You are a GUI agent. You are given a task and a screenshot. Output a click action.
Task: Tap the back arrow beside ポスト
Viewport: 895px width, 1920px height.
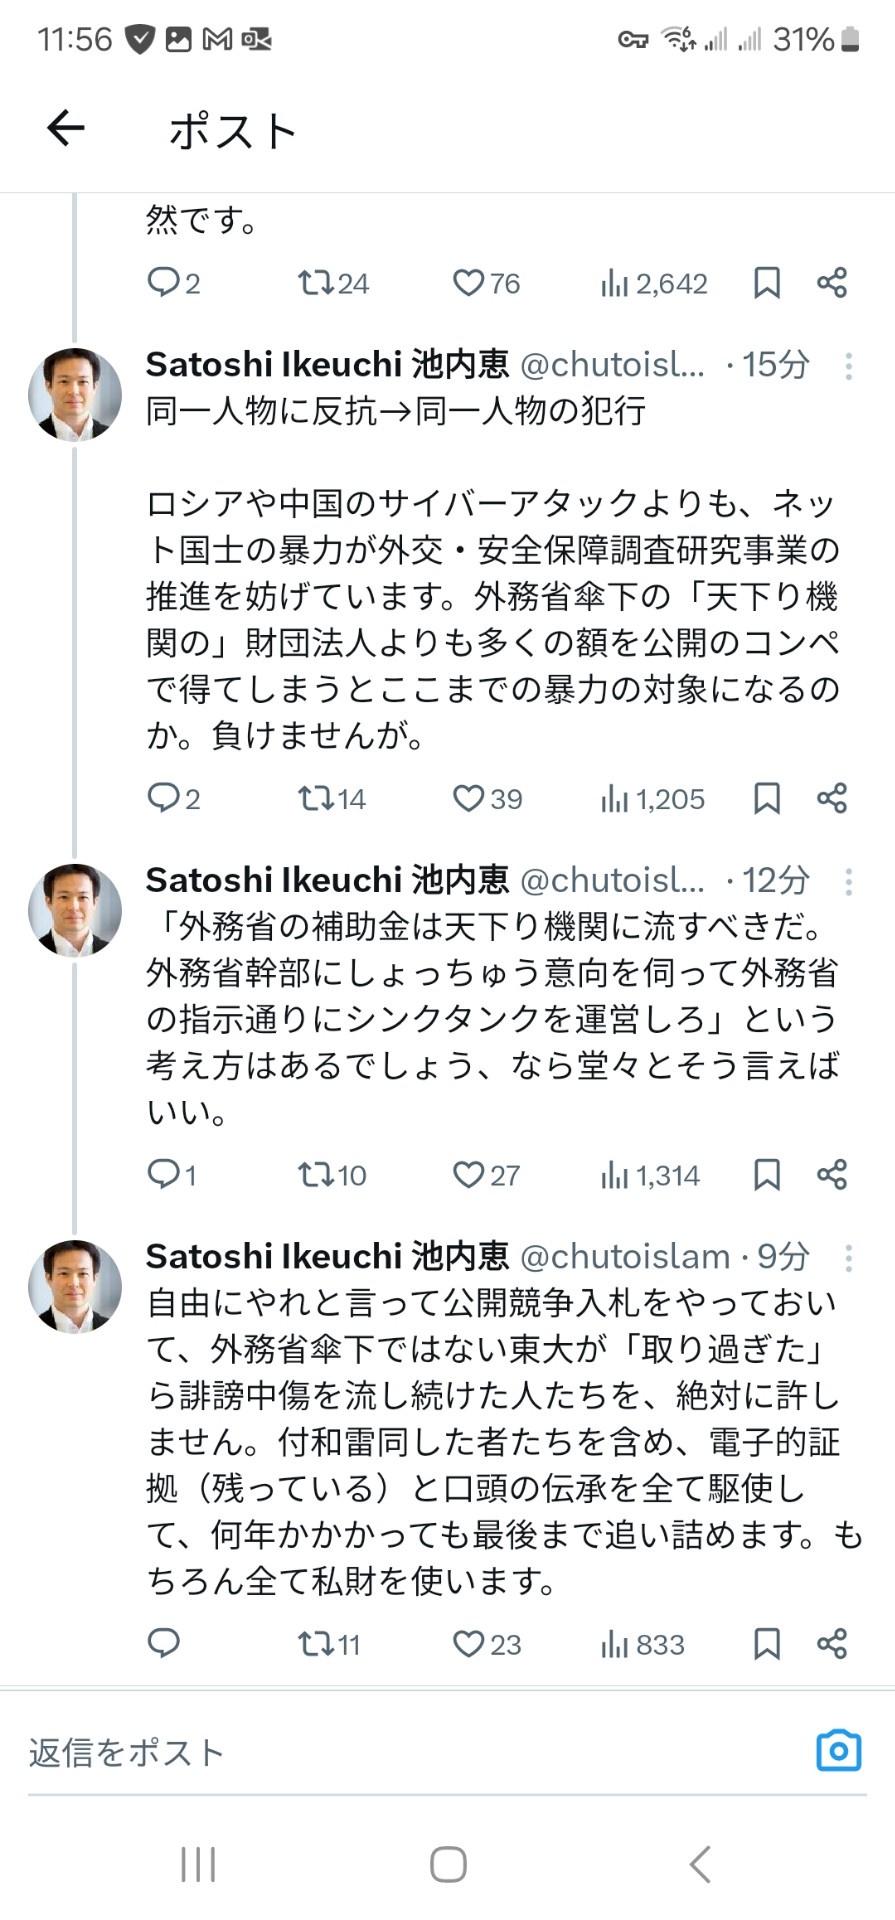click(x=66, y=129)
